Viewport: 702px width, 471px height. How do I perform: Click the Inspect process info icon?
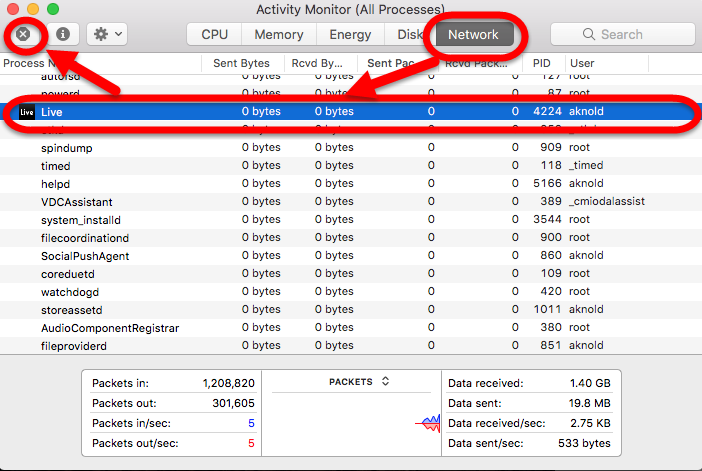point(62,34)
